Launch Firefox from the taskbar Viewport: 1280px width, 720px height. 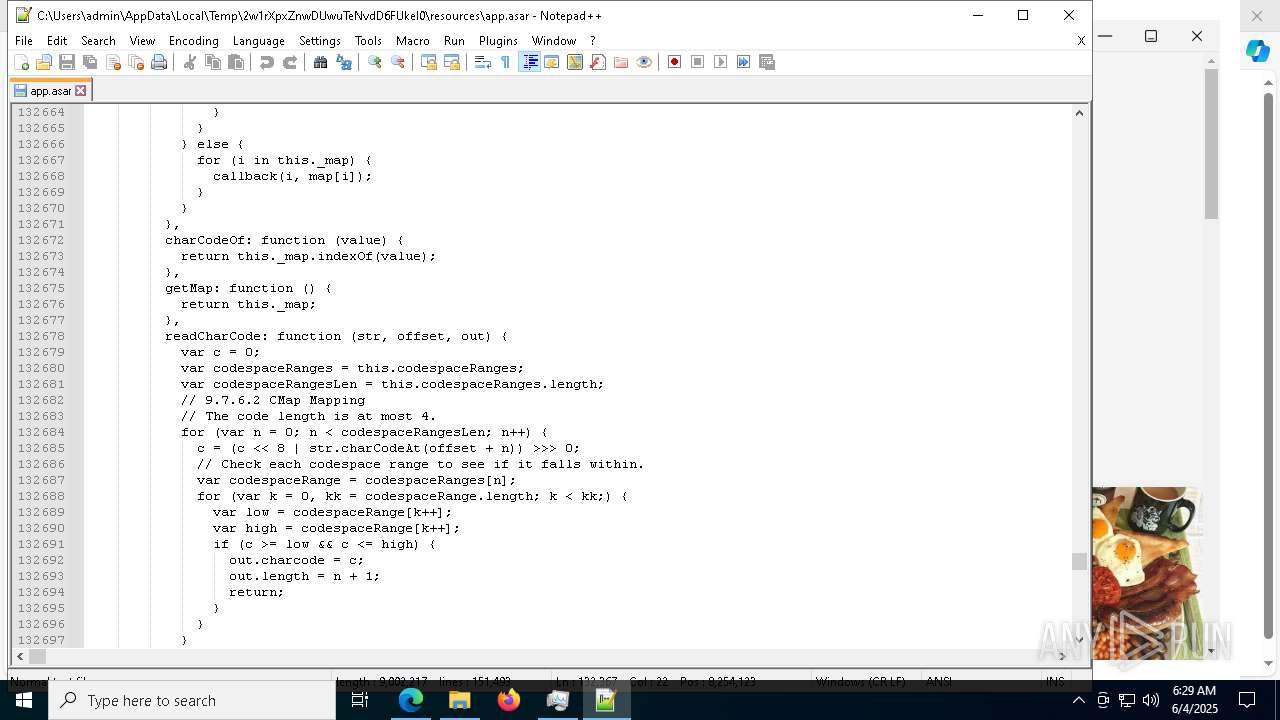(x=509, y=701)
